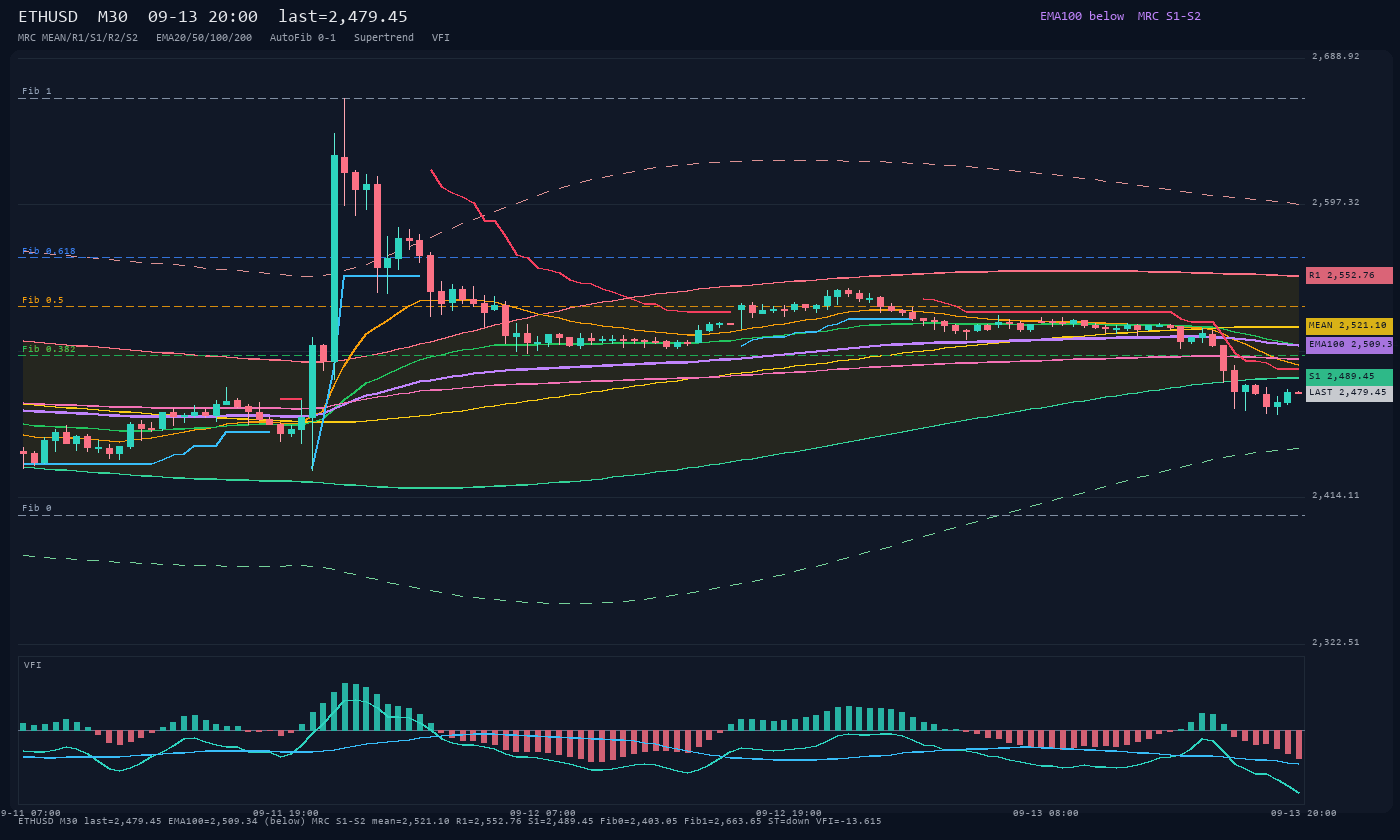Click the 'Fib 0' level label
The image size is (1400, 840).
point(37,508)
